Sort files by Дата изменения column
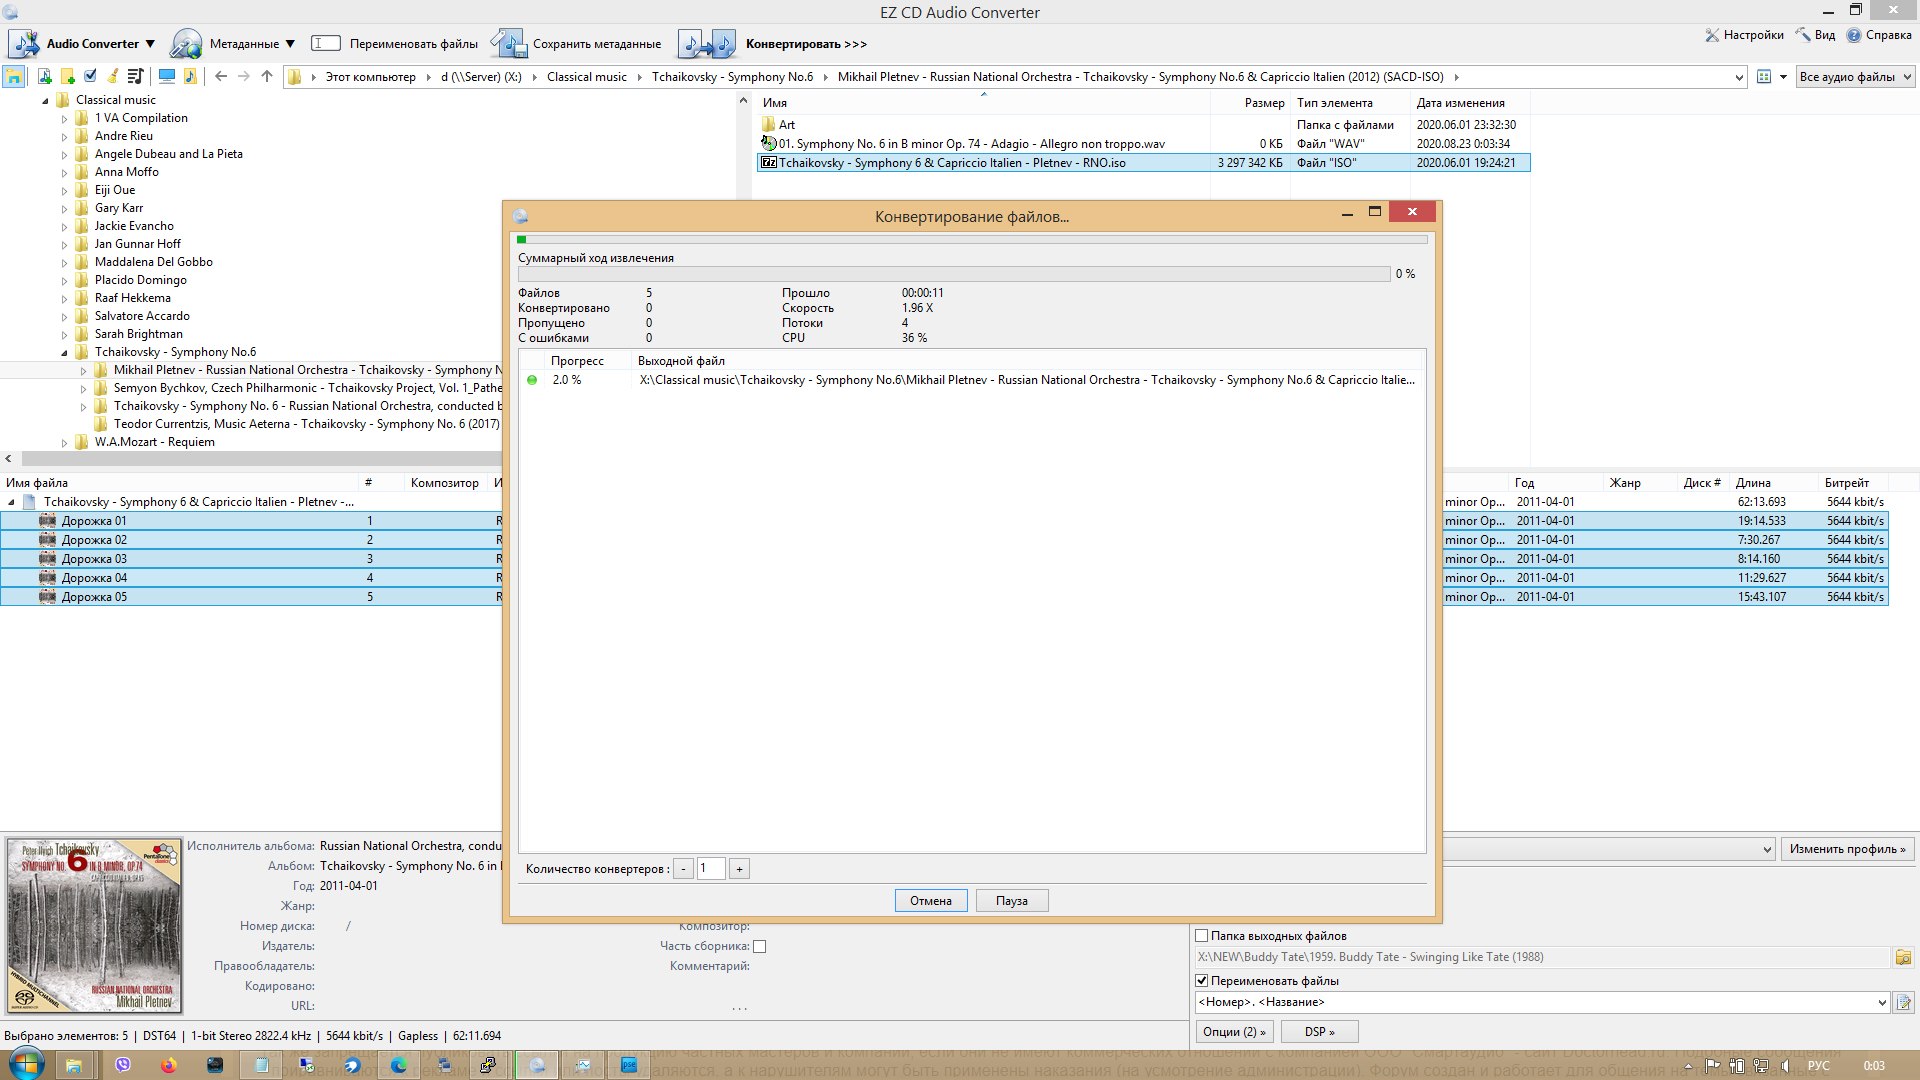 tap(1460, 103)
